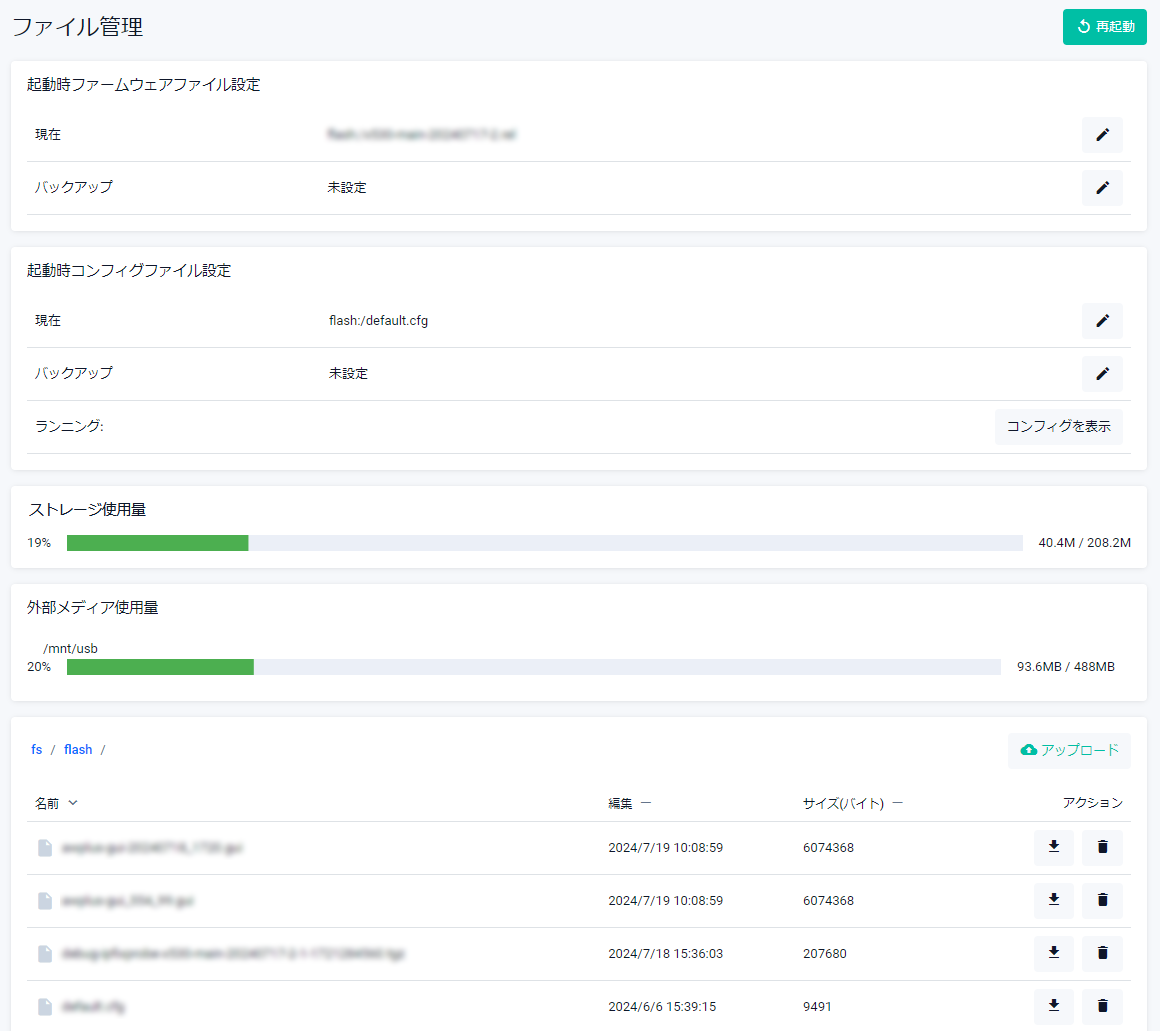The image size is (1160, 1031).
Task: Delete the file sized 207680 bytes
Action: [1102, 954]
